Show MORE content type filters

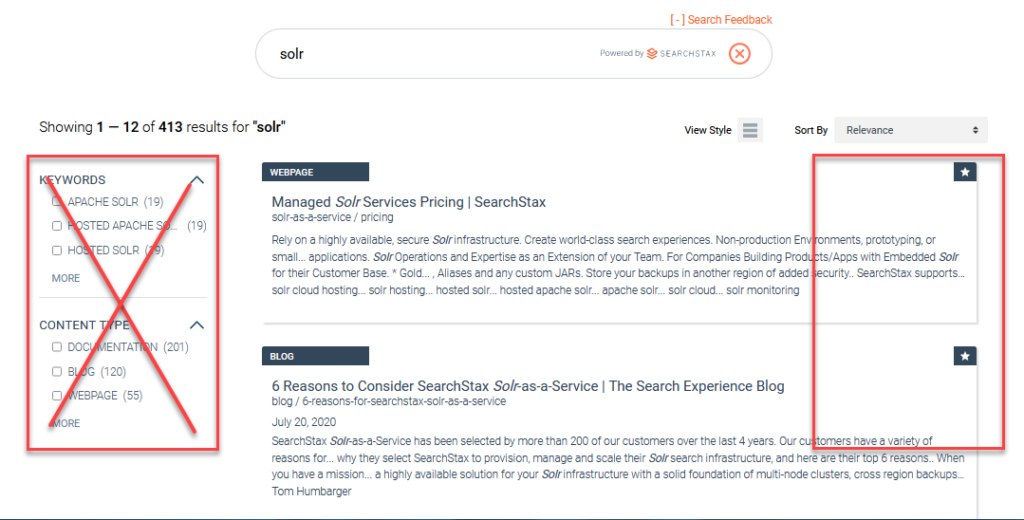tap(66, 423)
